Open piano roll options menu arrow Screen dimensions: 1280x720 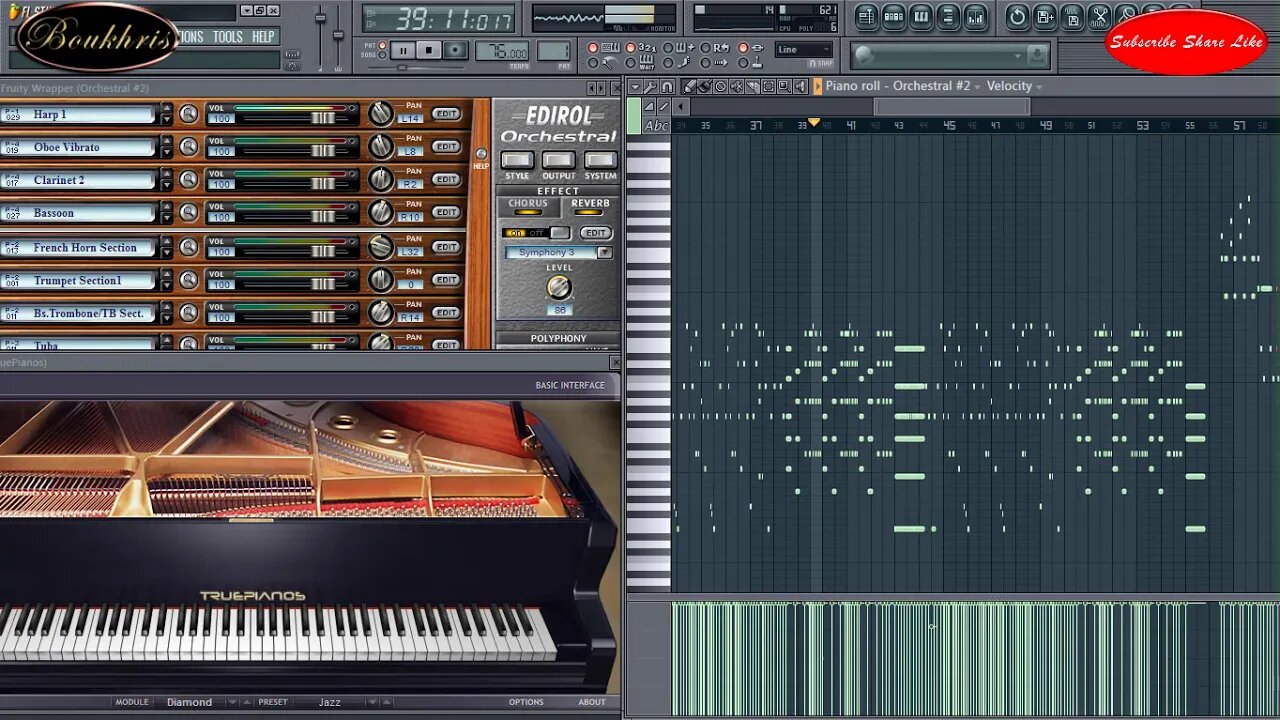point(634,86)
